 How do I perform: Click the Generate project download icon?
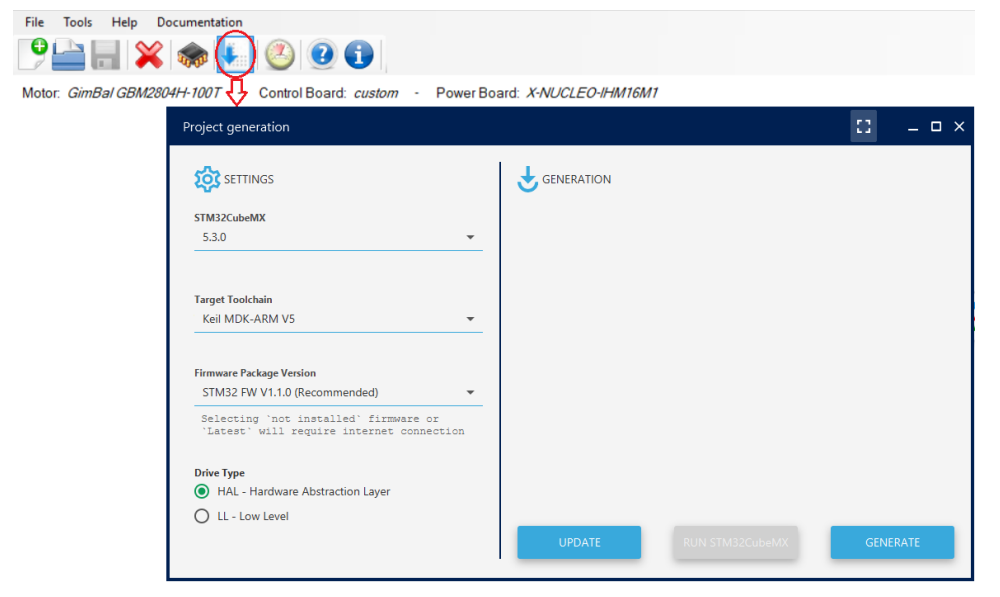click(235, 54)
